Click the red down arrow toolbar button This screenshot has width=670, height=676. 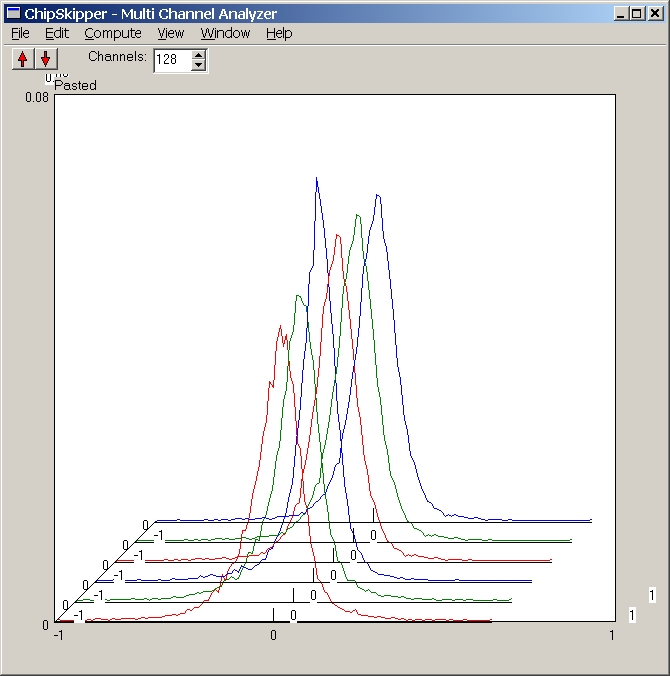(x=45, y=59)
